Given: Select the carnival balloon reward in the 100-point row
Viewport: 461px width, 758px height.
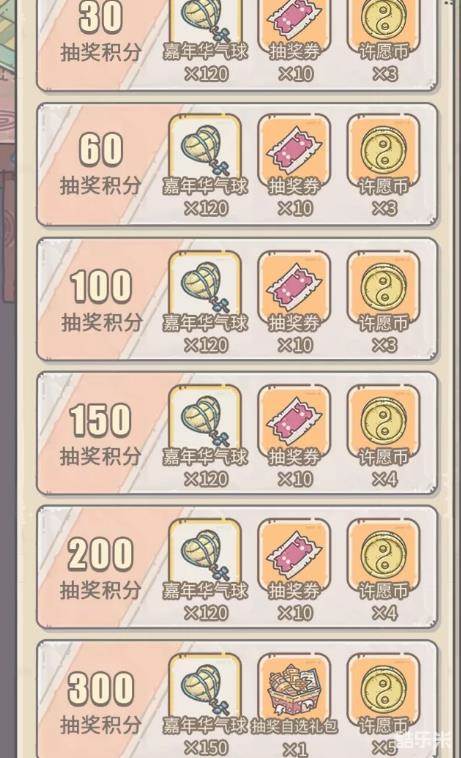Looking at the screenshot, I should click(x=205, y=287).
